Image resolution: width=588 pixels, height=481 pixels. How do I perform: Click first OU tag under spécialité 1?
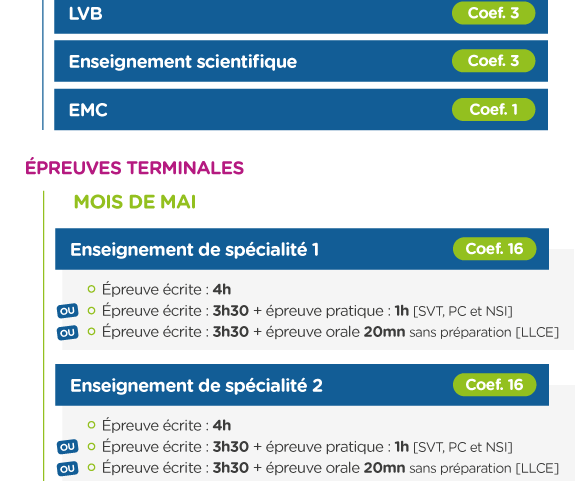[x=68, y=311]
